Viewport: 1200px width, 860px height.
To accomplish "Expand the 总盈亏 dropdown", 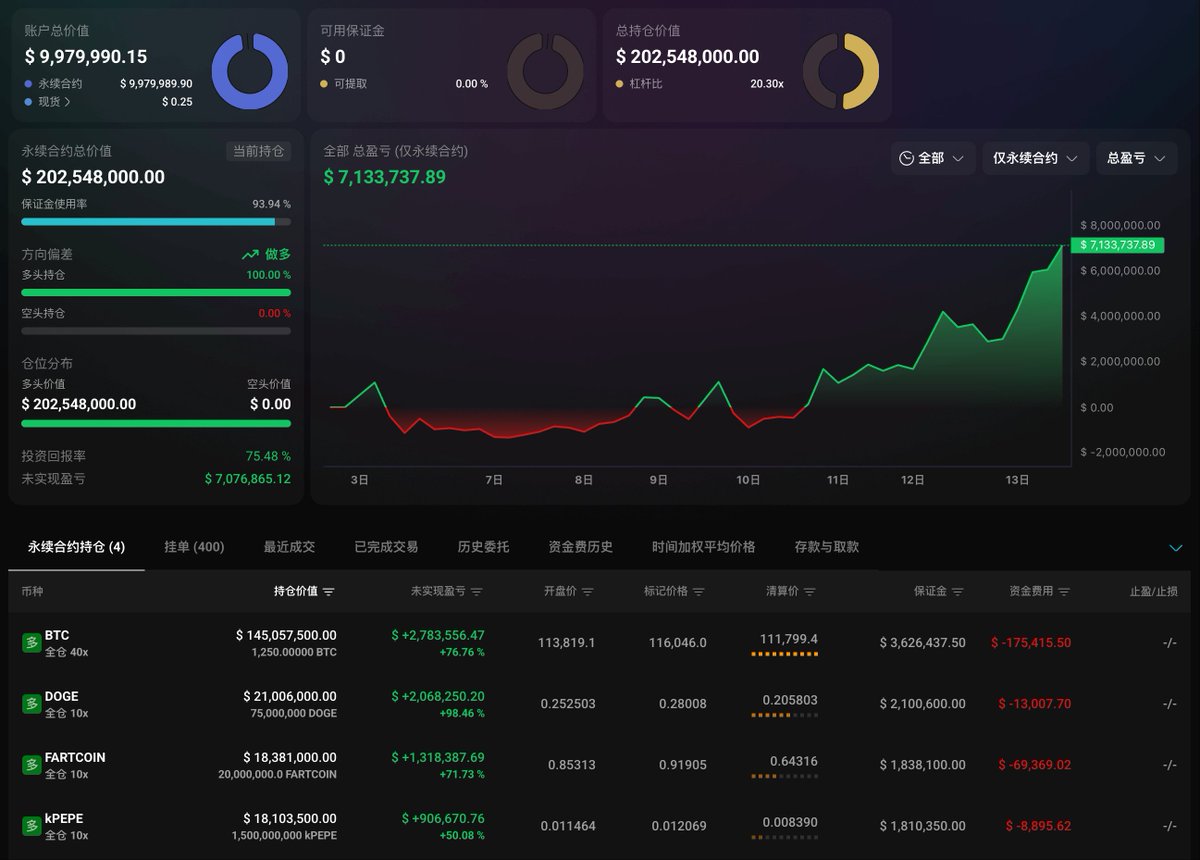I will [1137, 158].
